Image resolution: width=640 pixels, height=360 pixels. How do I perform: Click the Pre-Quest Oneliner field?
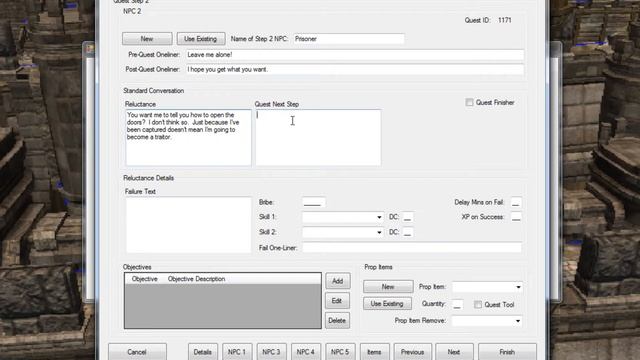coord(355,55)
